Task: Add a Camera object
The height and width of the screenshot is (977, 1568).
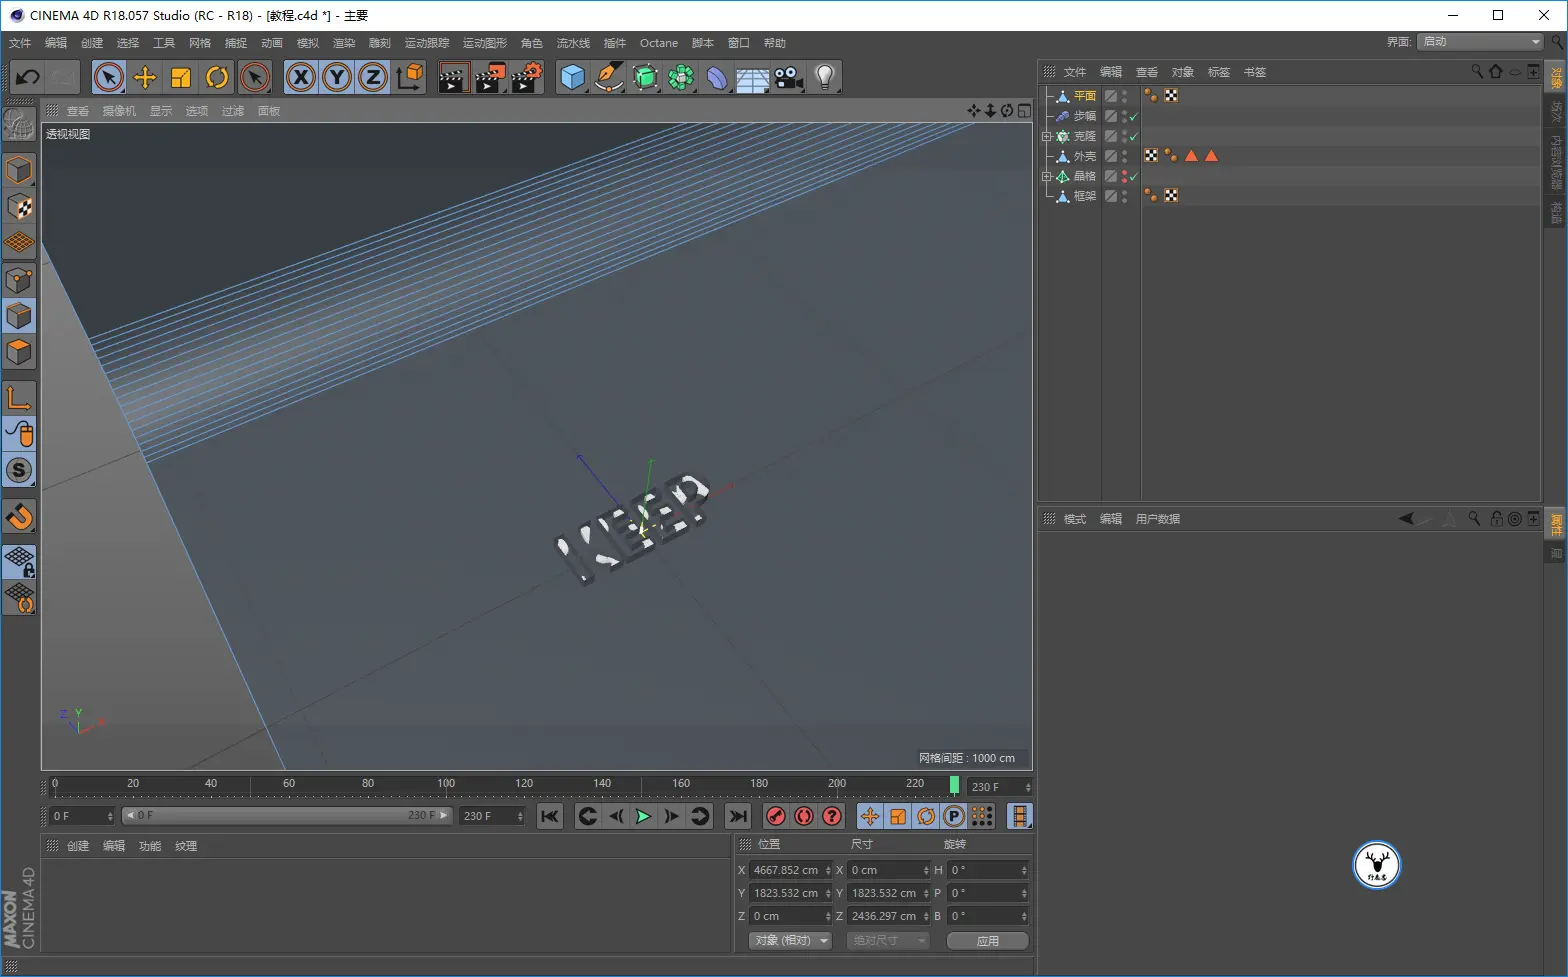Action: (789, 77)
